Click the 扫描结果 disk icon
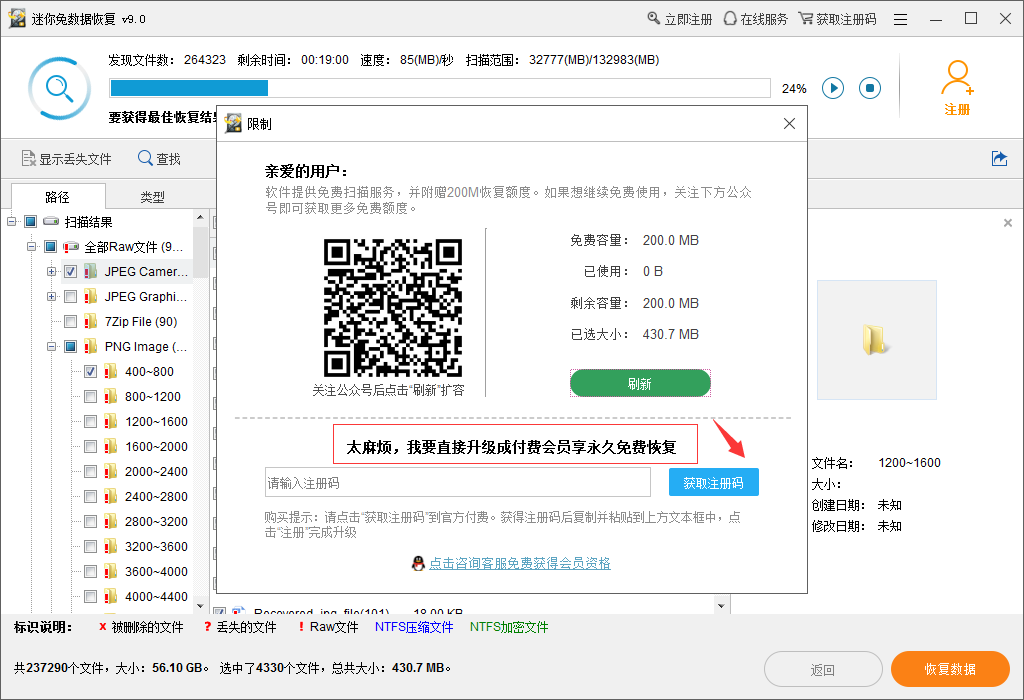1024x700 pixels. pos(51,221)
